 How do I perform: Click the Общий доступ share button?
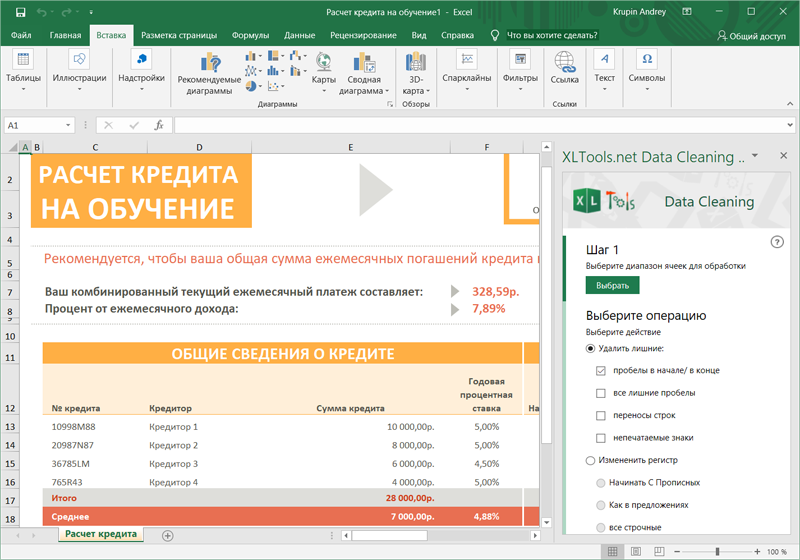click(x=752, y=35)
